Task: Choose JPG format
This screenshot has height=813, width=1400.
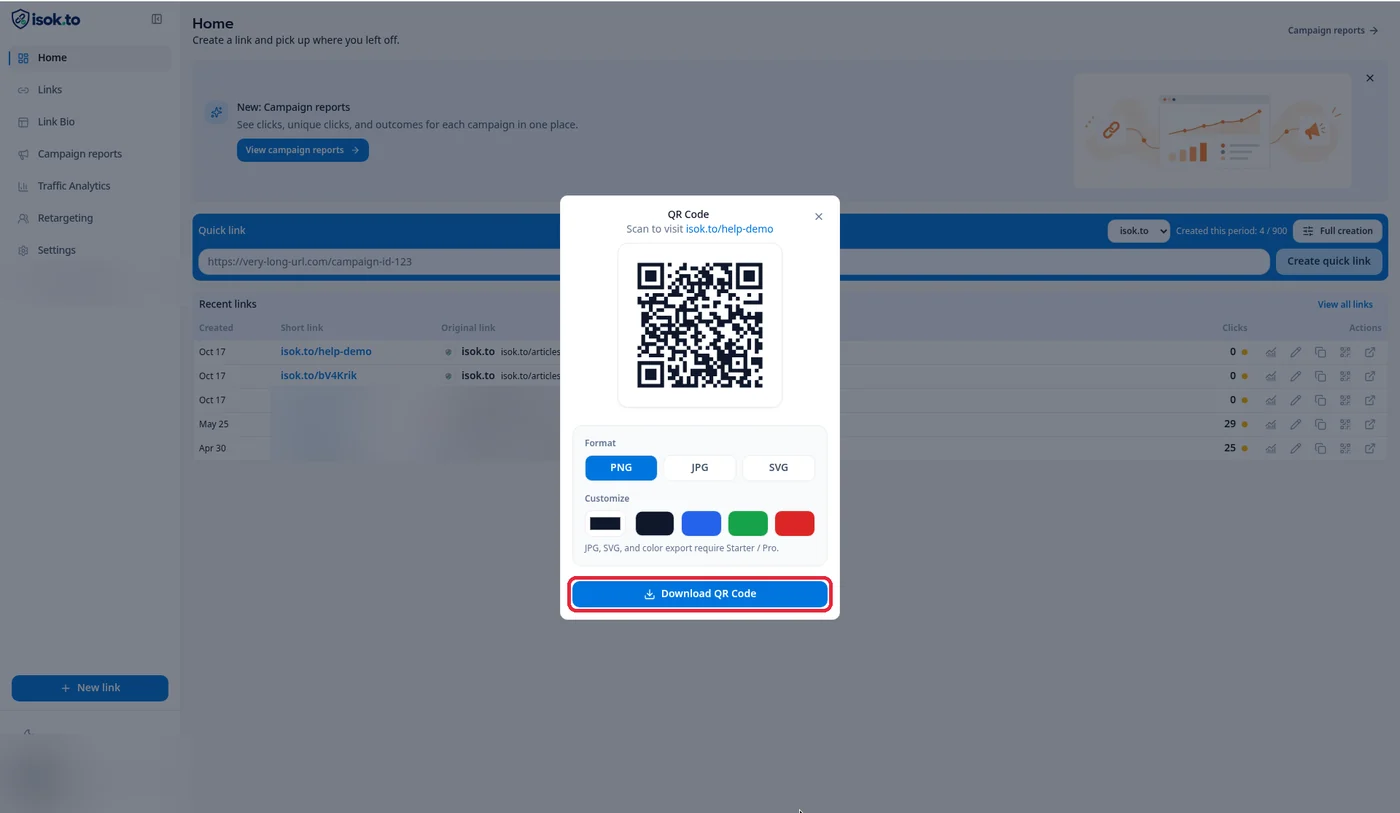Action: pos(700,467)
